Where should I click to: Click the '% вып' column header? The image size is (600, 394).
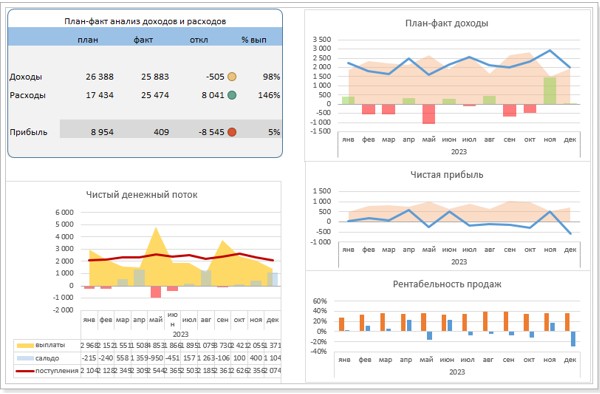(254, 40)
